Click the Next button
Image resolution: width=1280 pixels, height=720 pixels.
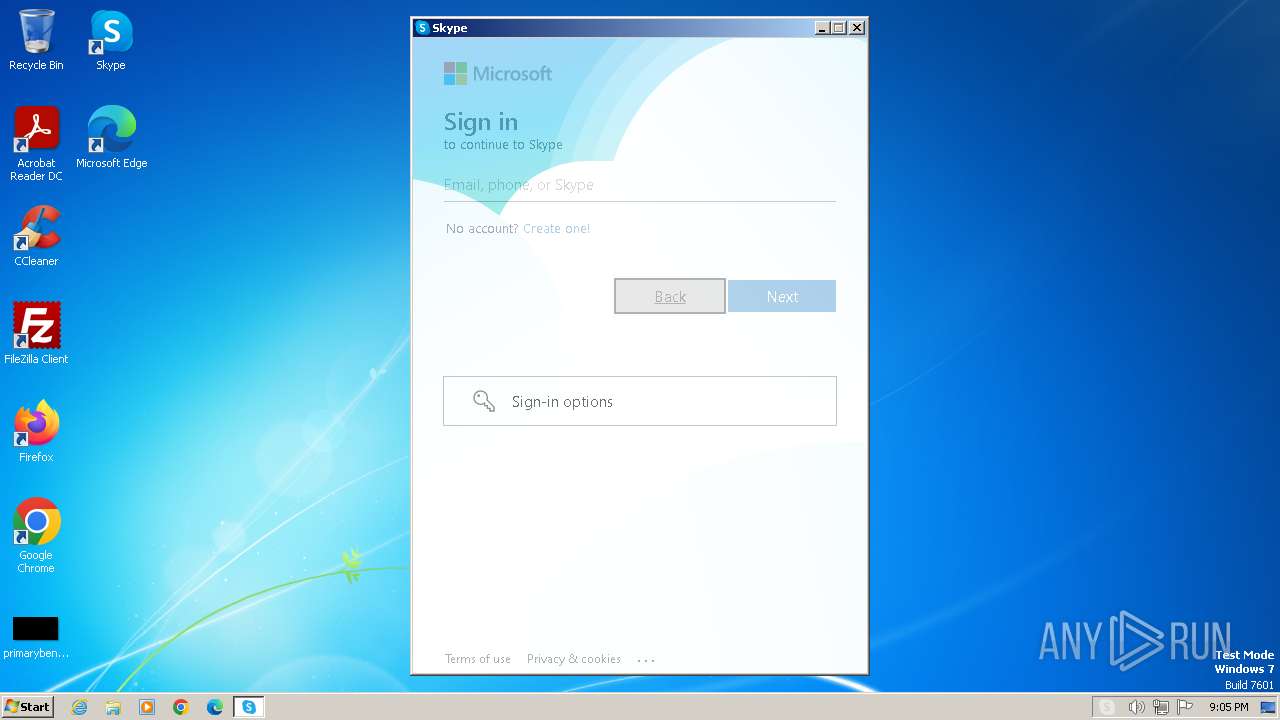pos(782,296)
